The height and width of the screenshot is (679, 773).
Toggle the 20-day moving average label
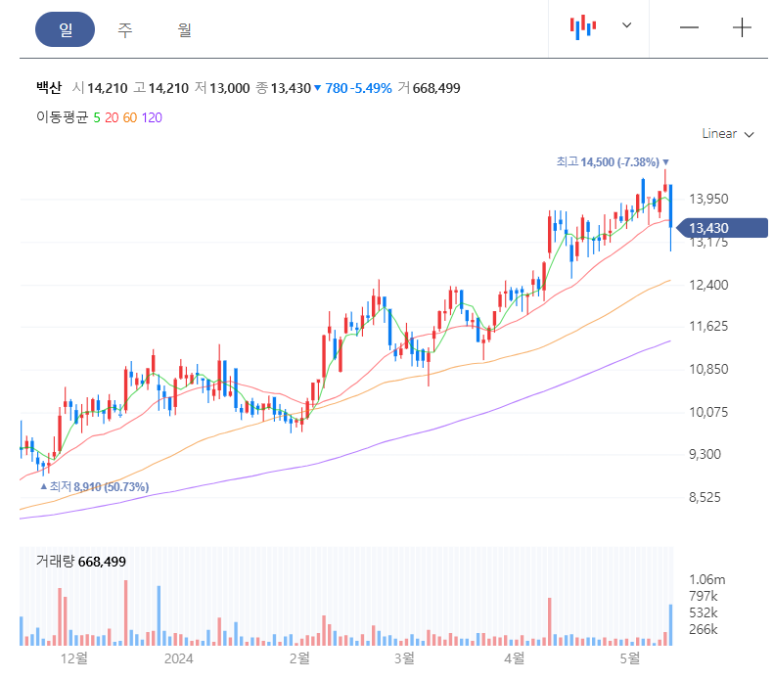tap(111, 117)
